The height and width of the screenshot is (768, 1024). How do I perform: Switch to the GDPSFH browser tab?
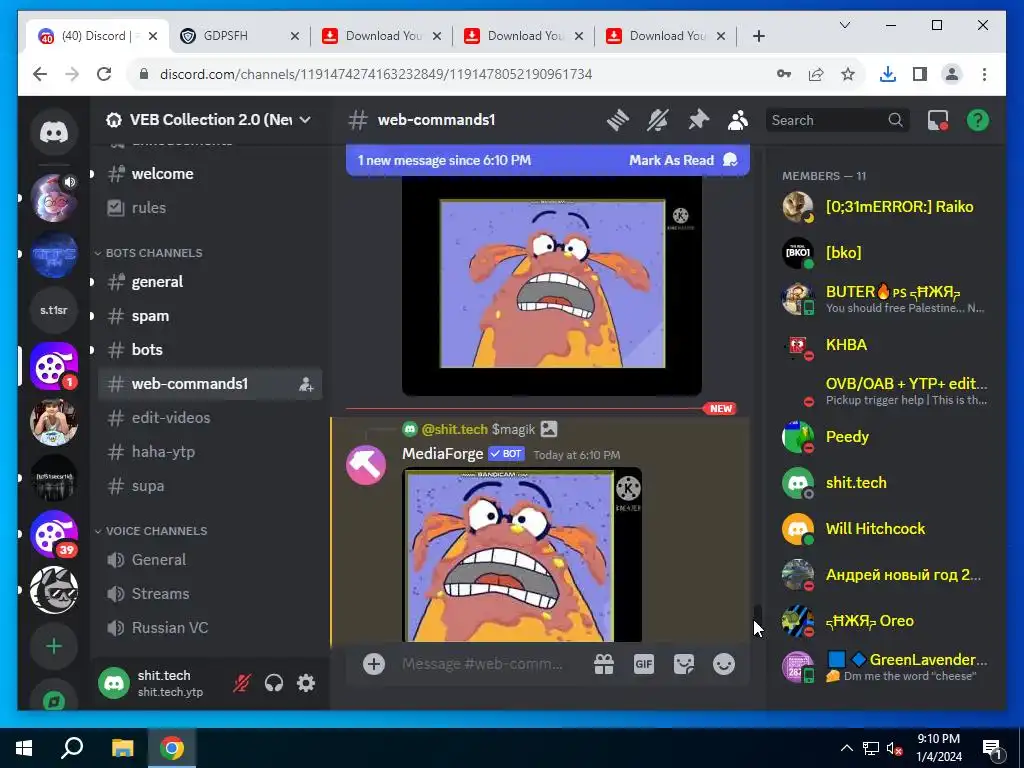(x=240, y=36)
